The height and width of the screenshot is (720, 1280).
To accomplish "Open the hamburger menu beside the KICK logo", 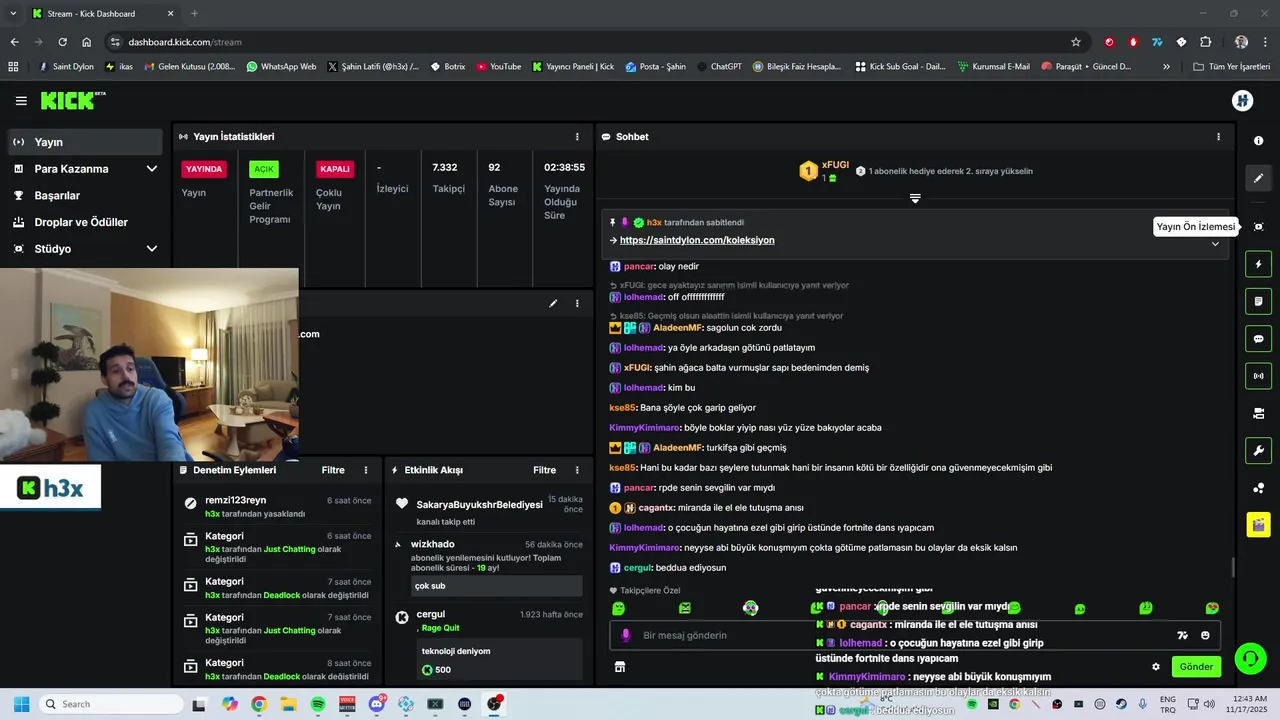I will coord(21,101).
